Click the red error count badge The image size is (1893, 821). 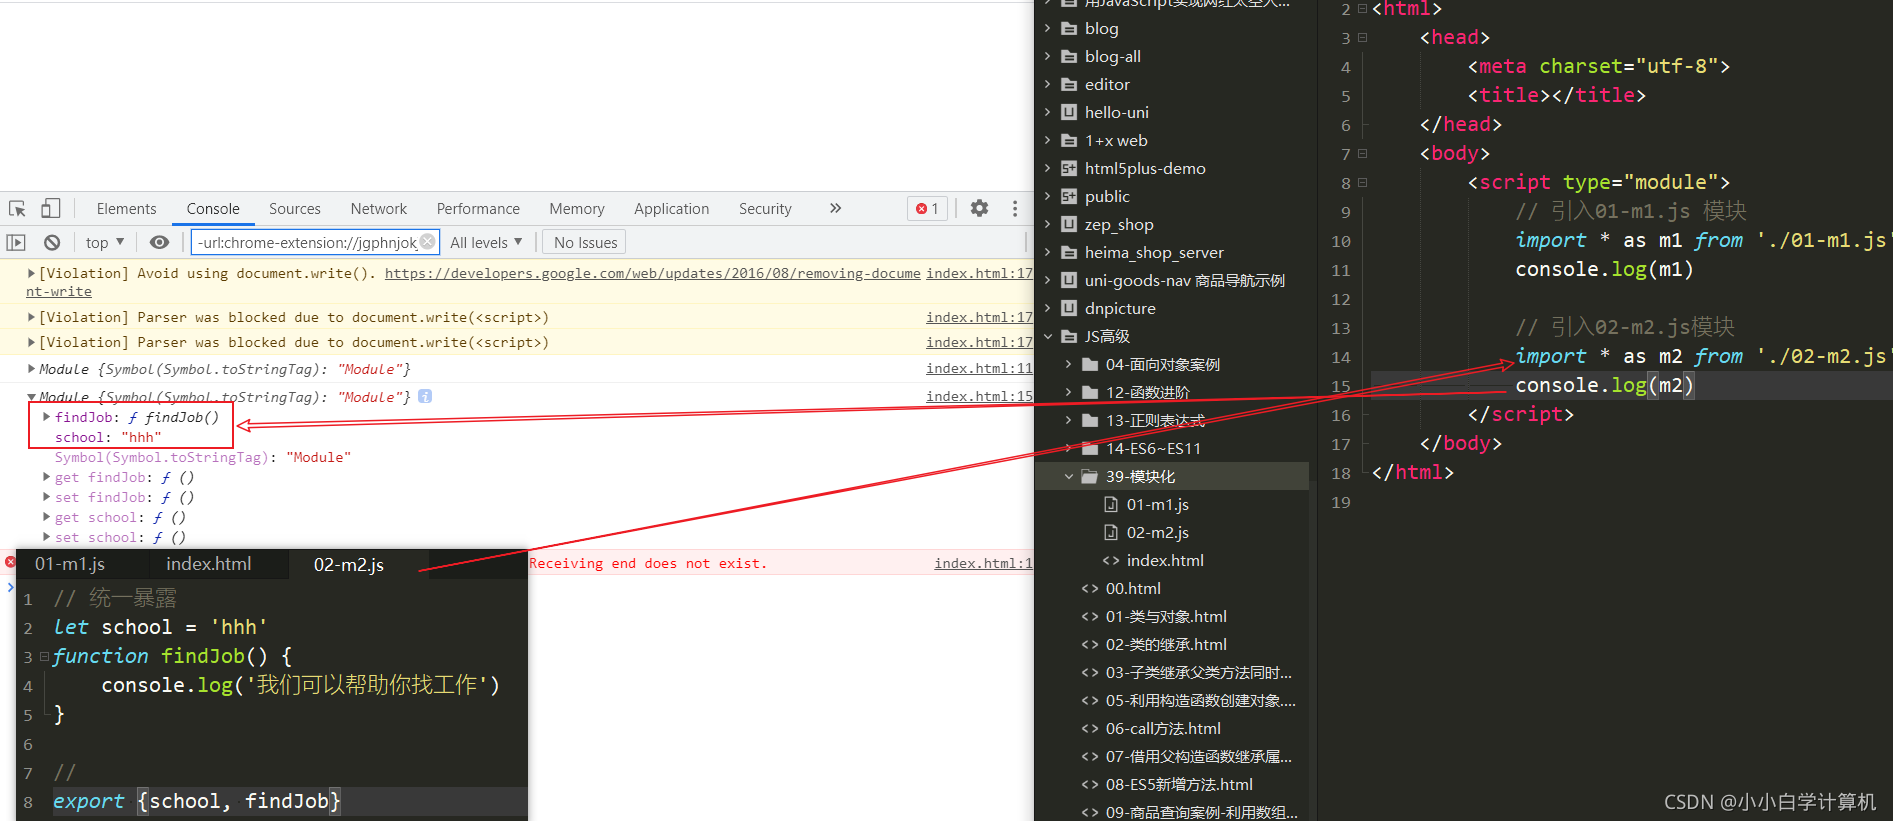coord(927,208)
